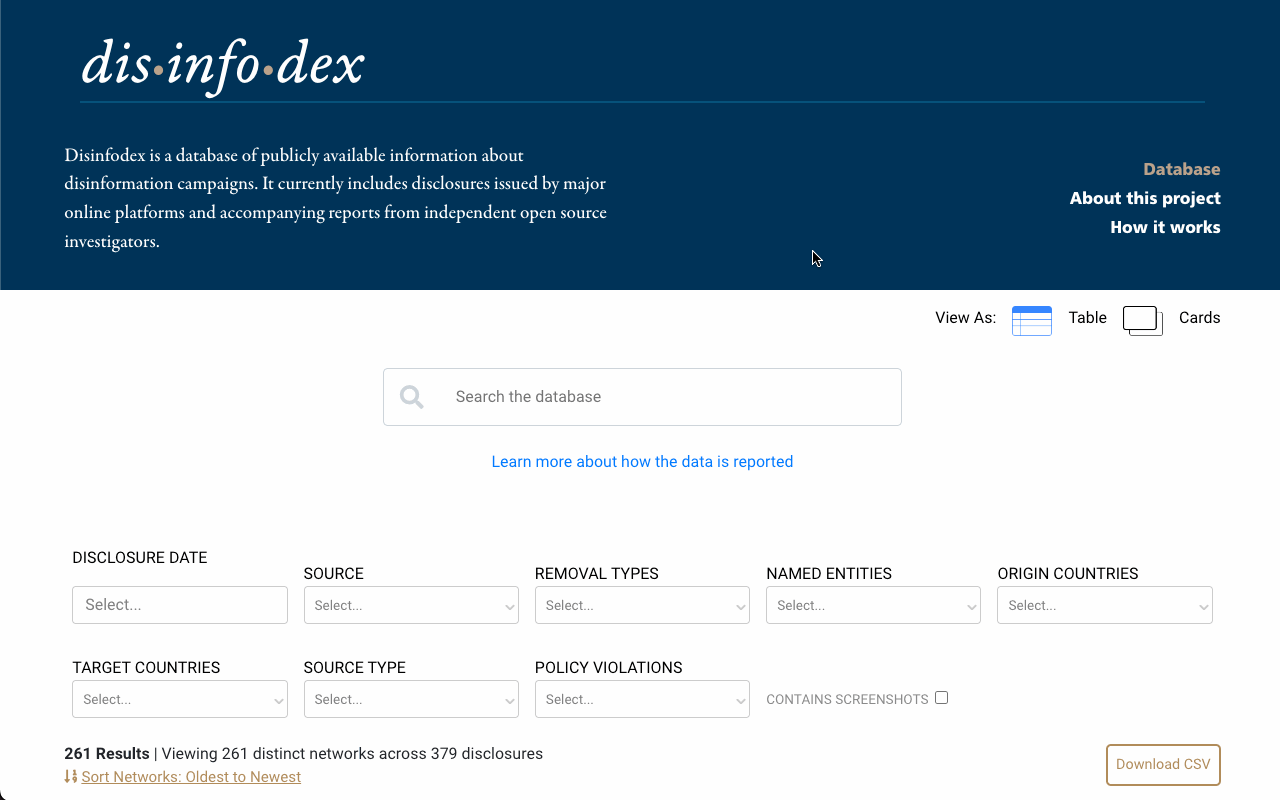1280x800 pixels.
Task: Expand the Origin Countries dropdown
Action: [x=1104, y=605]
